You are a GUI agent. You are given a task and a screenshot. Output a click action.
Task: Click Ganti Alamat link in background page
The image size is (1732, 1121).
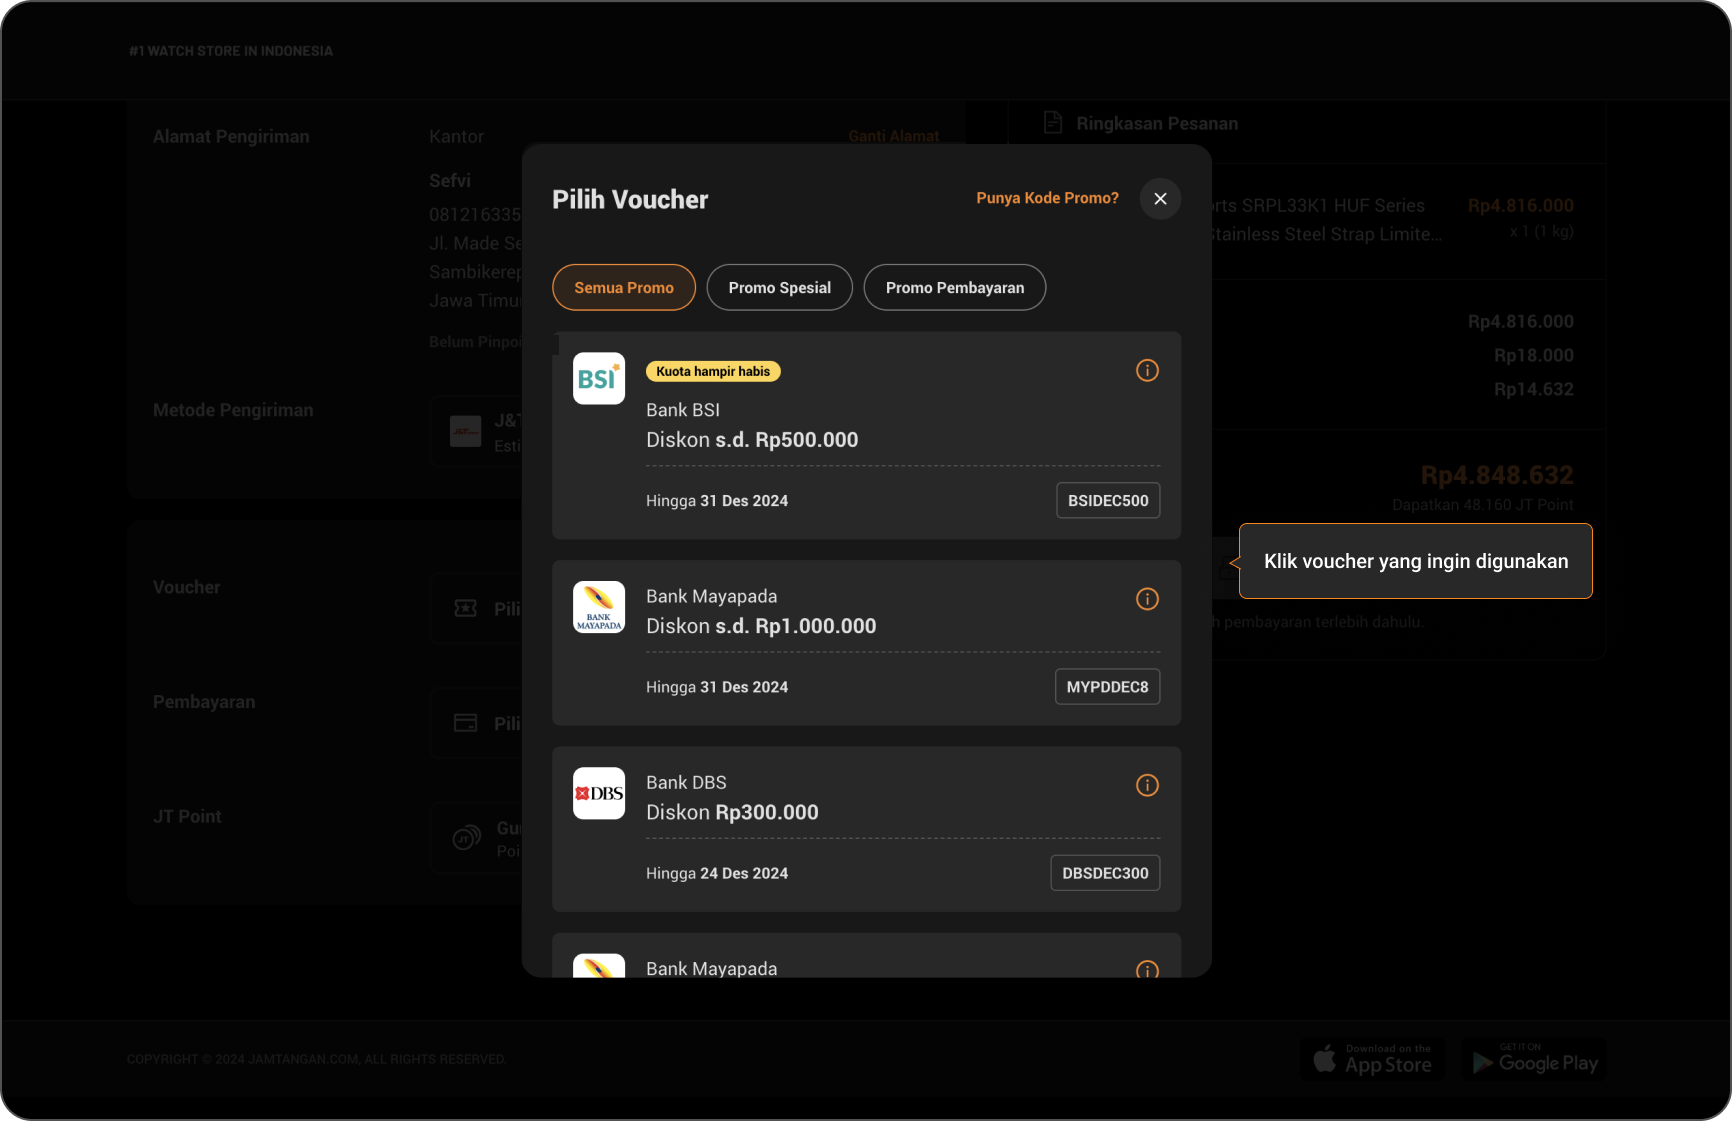tap(893, 136)
